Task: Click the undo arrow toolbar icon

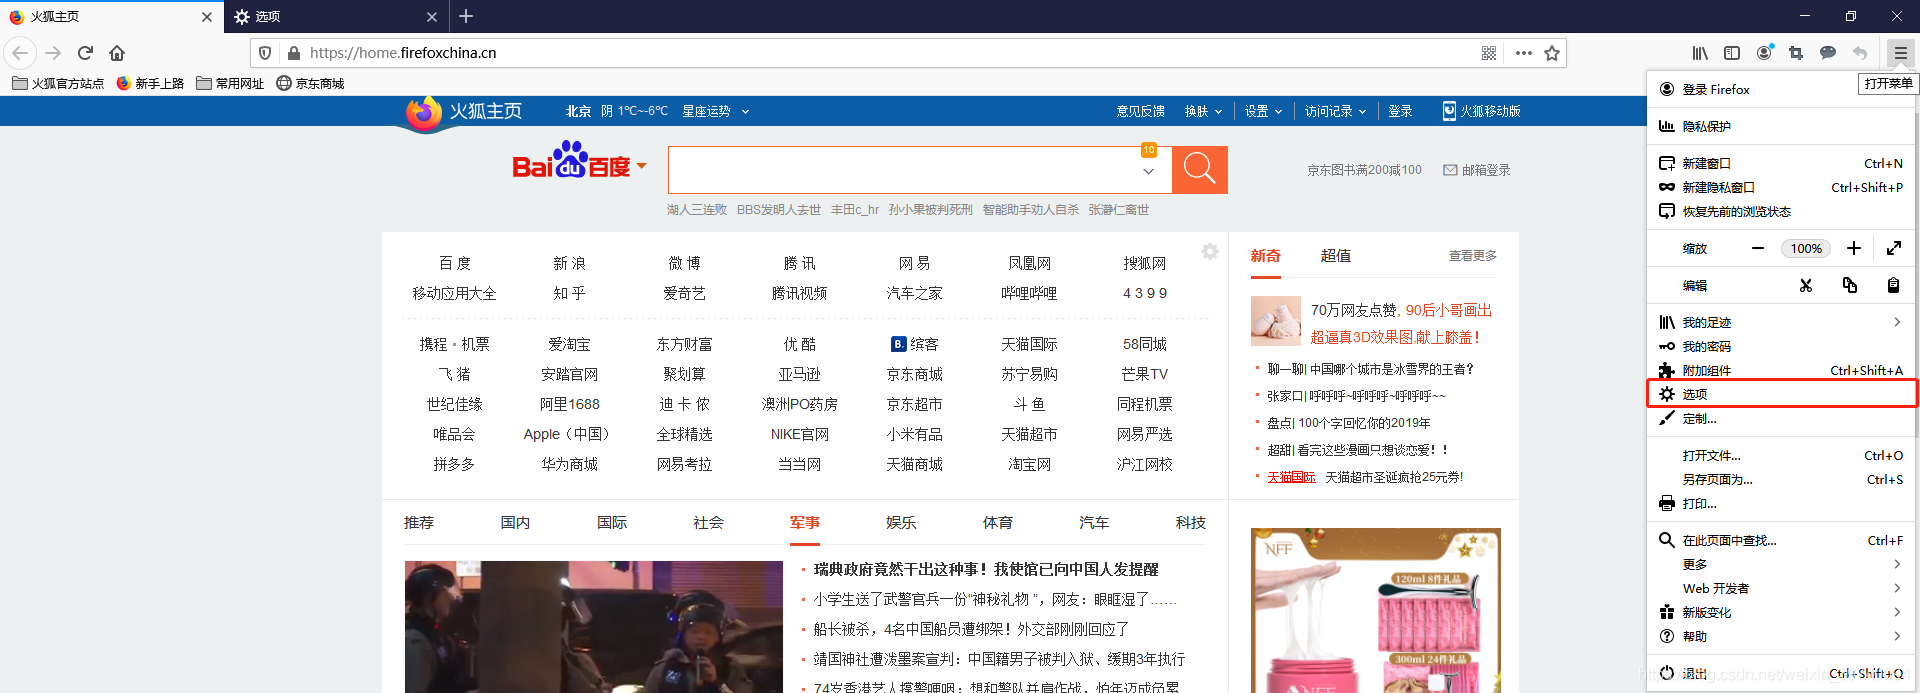Action: coord(1860,53)
